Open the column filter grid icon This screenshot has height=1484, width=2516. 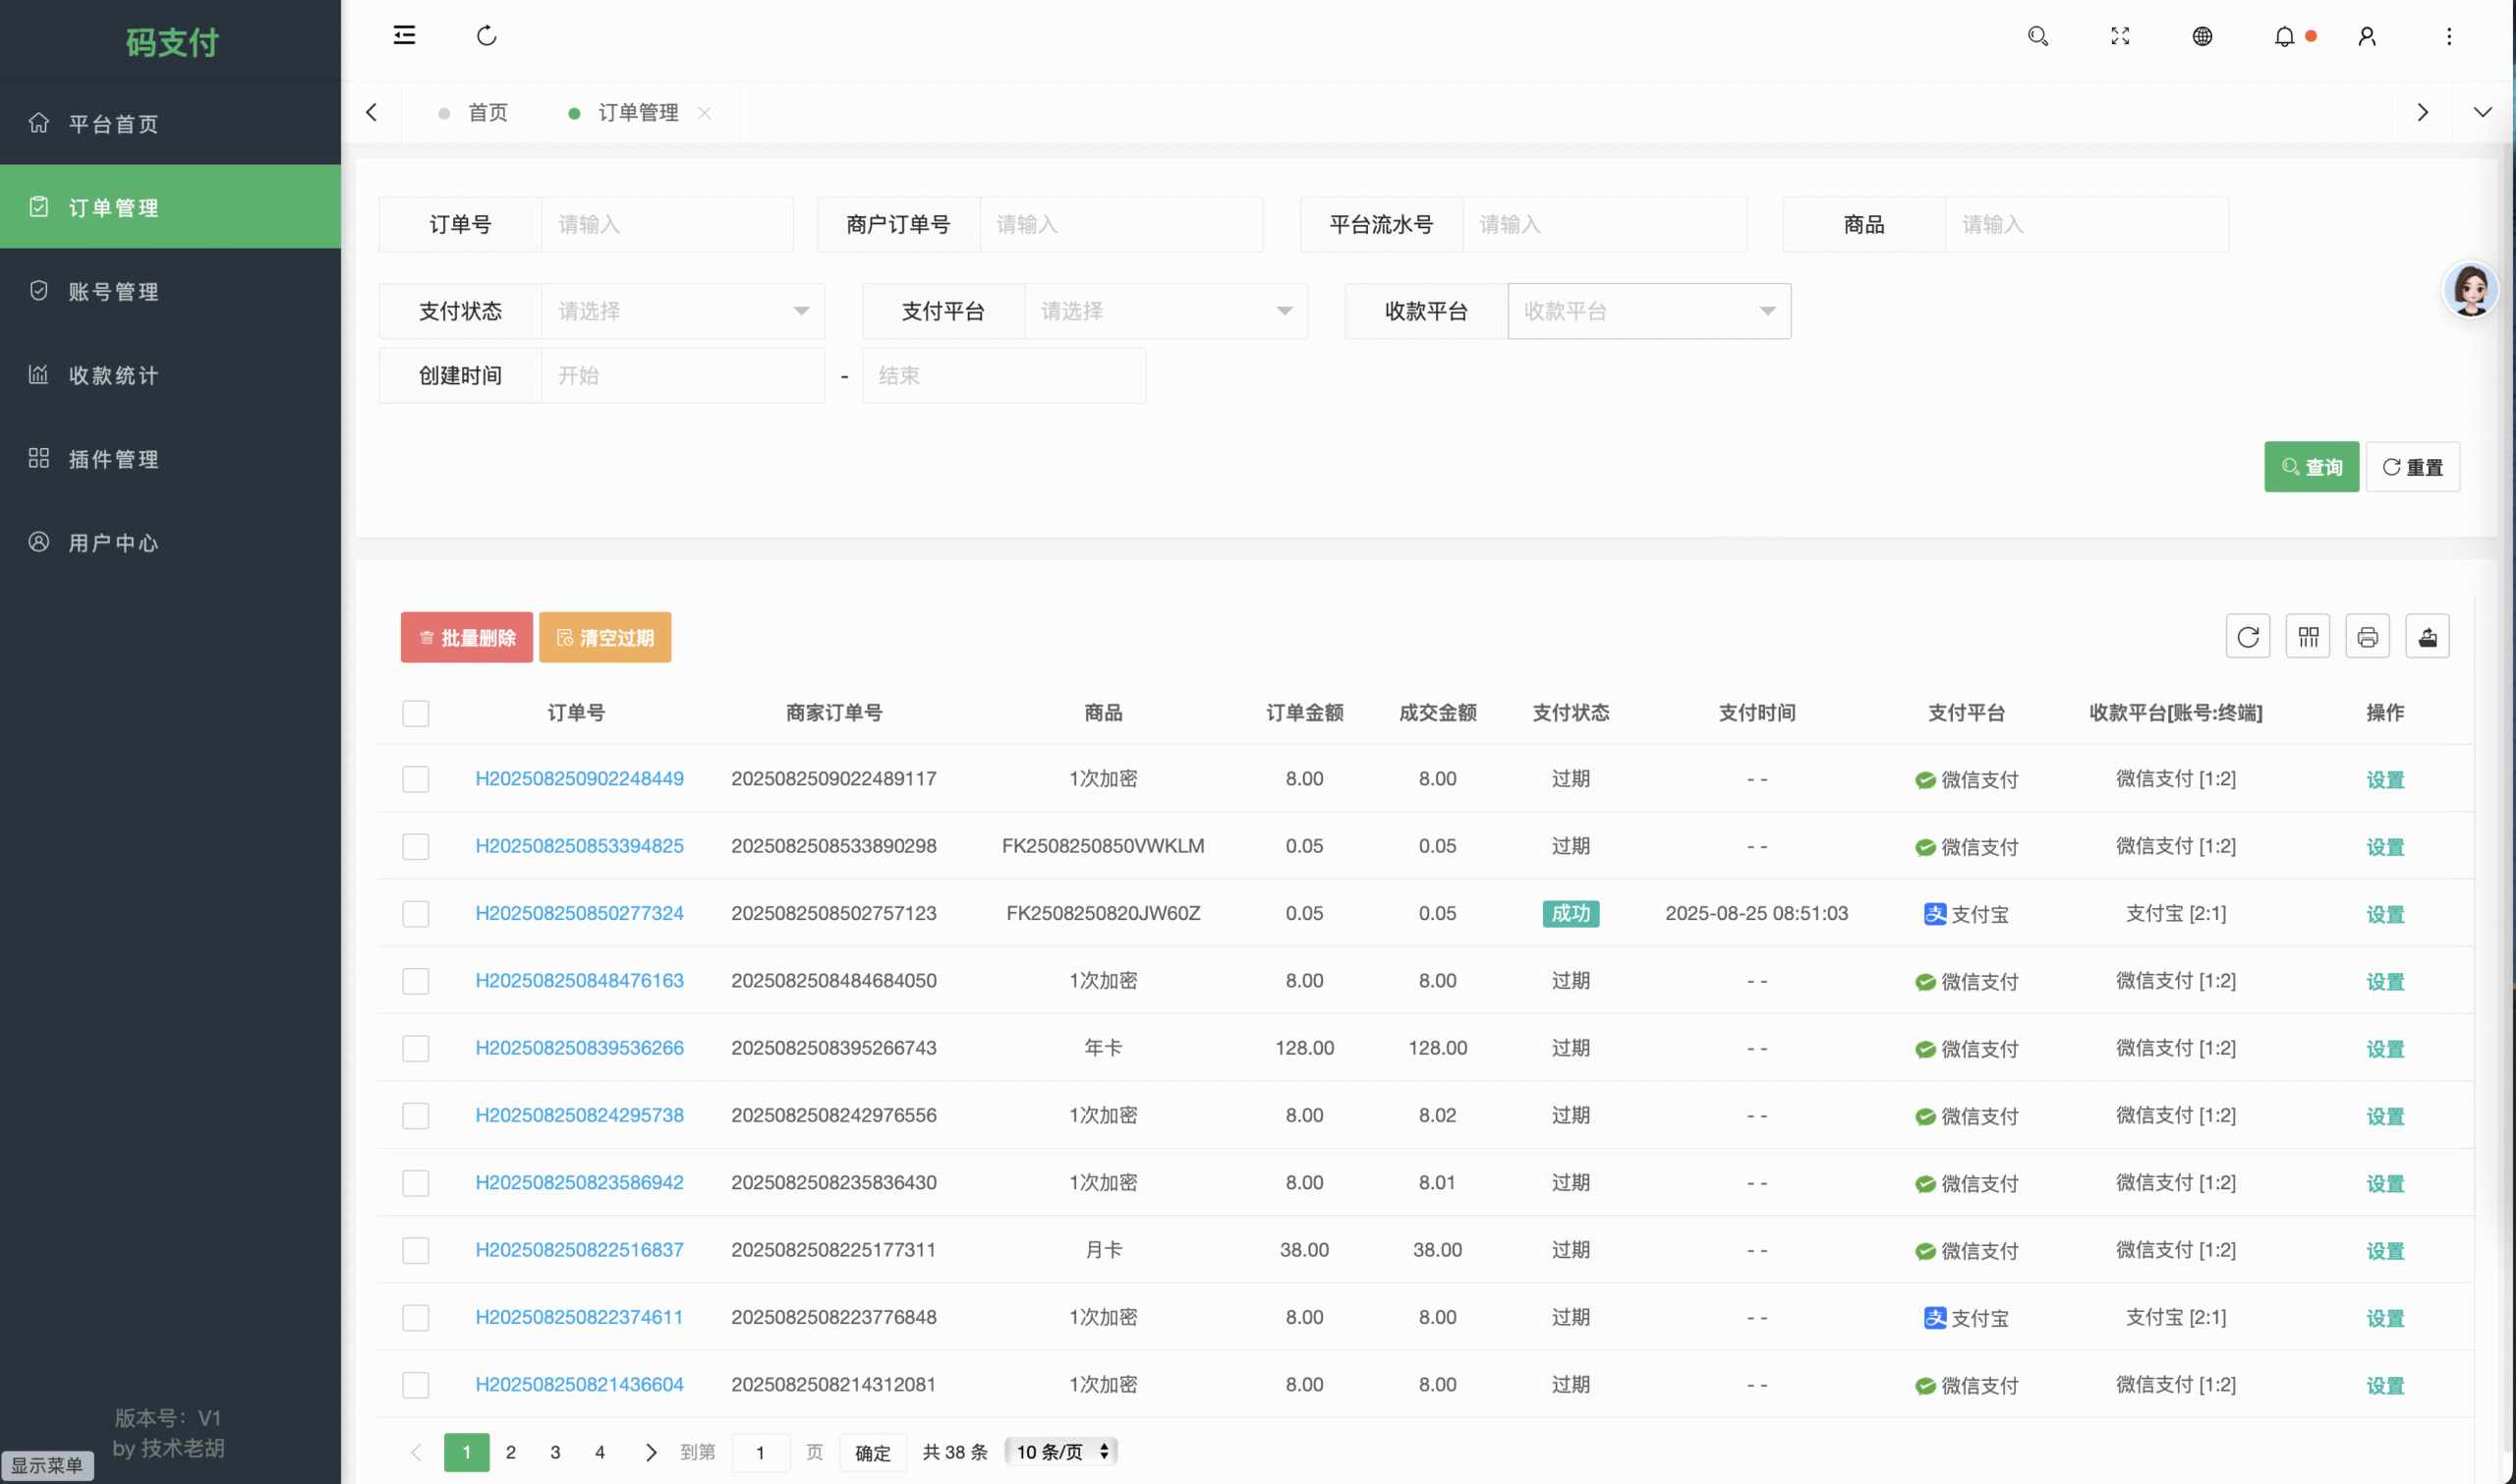pos(2307,637)
